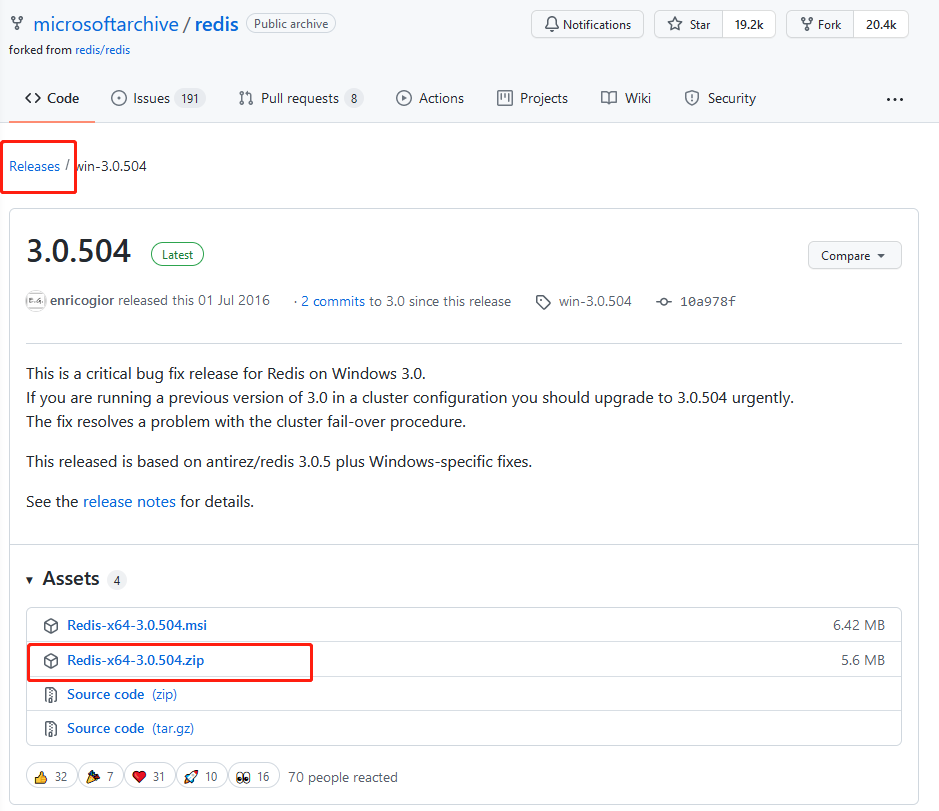Go to the Actions tab
This screenshot has width=939, height=811.
point(430,98)
